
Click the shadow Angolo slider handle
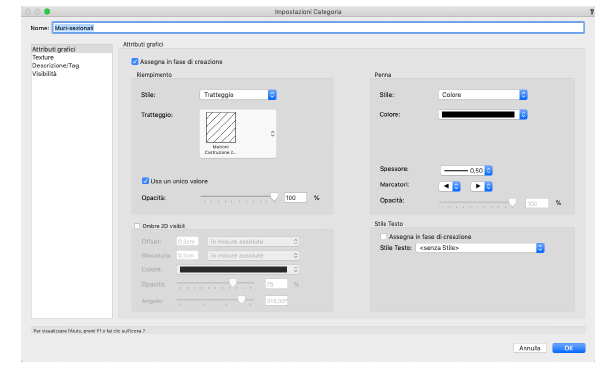(x=242, y=300)
